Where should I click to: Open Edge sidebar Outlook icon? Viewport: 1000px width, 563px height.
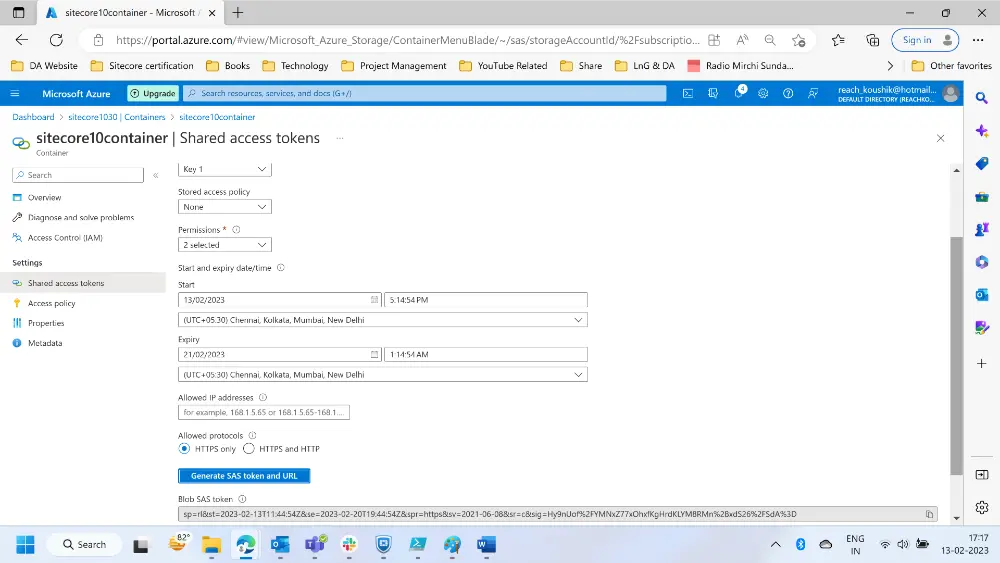[982, 295]
